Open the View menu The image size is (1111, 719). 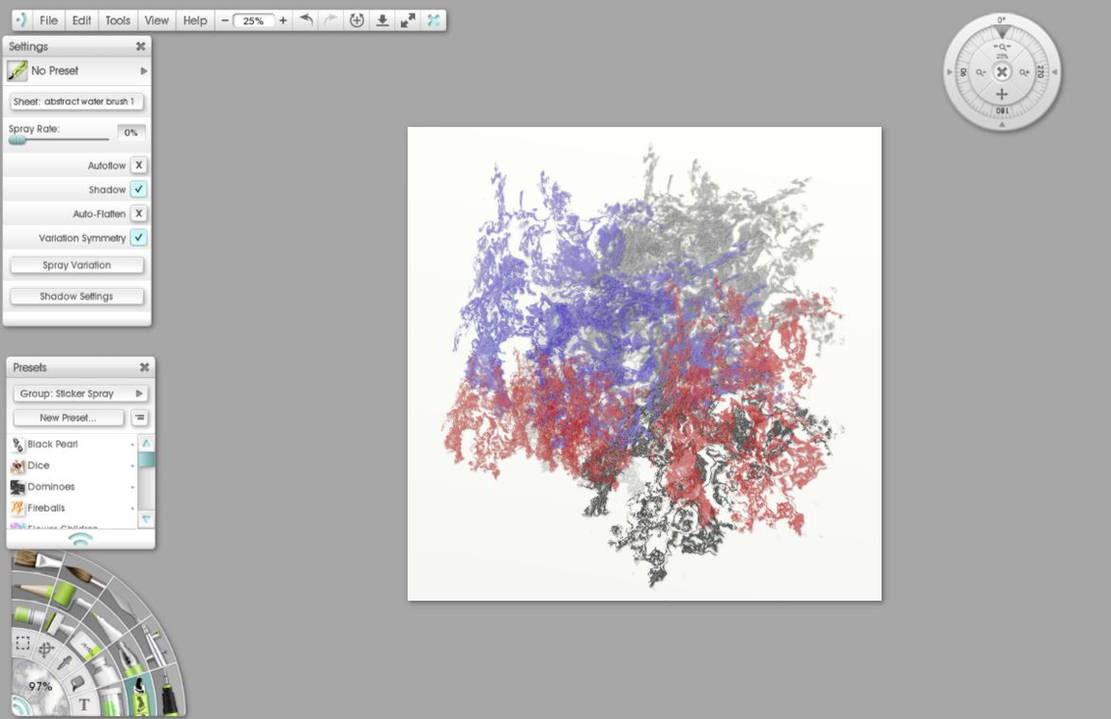point(156,19)
